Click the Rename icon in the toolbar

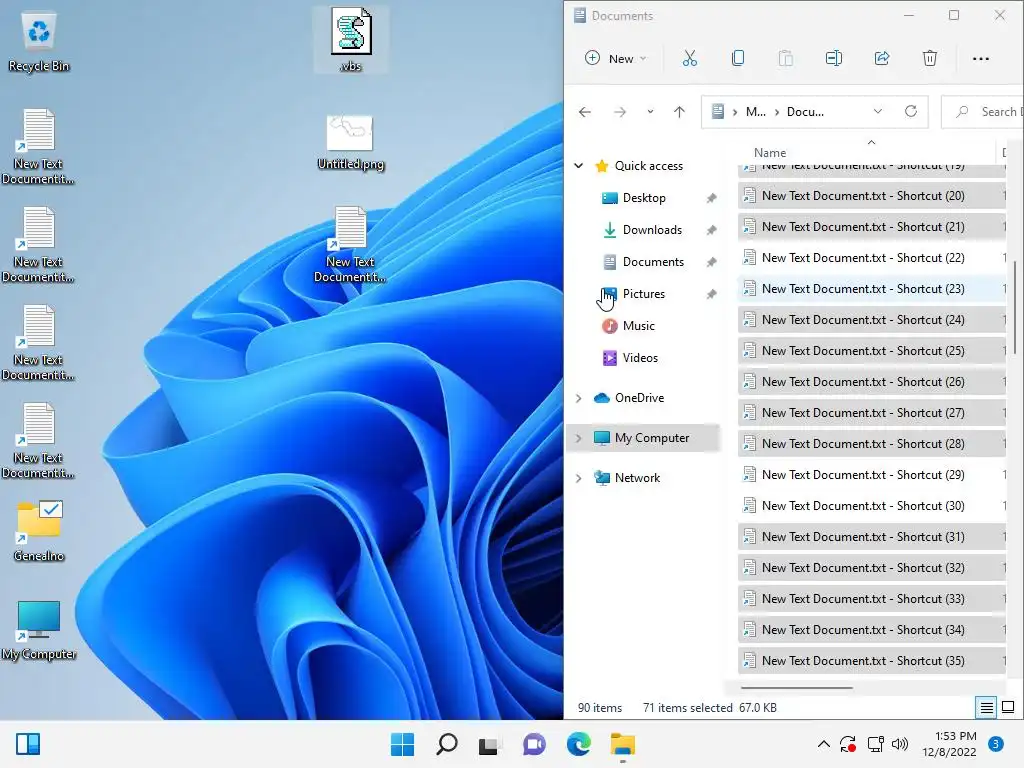coord(834,59)
